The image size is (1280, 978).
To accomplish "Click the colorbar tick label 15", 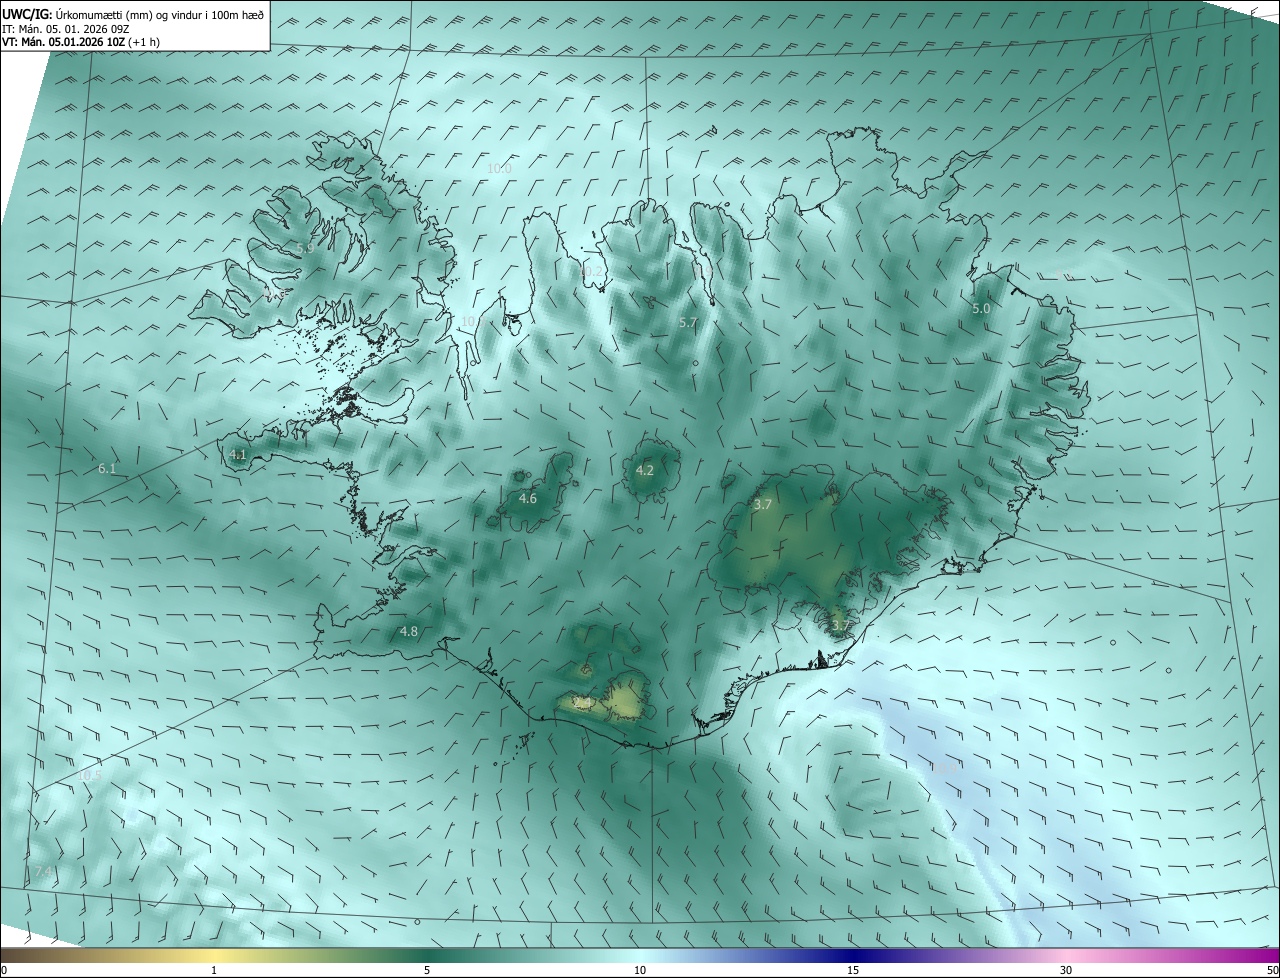I will [x=853, y=970].
